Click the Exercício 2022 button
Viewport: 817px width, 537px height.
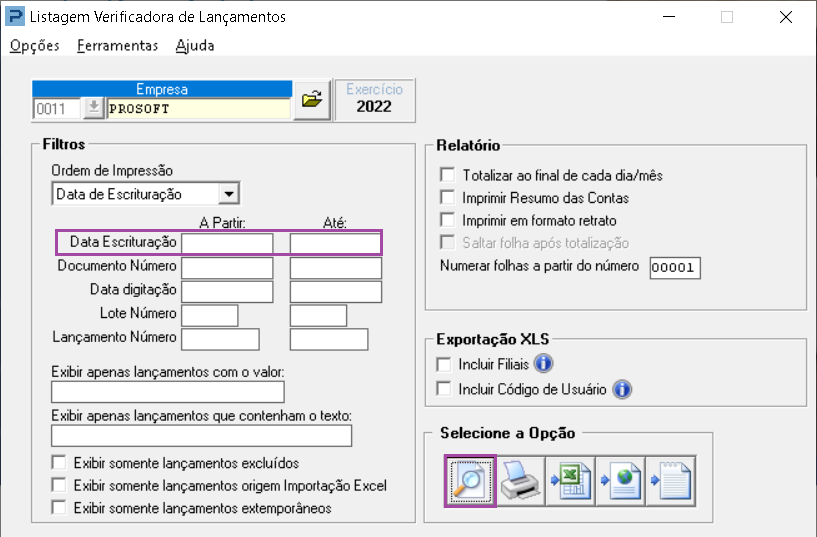point(374,99)
